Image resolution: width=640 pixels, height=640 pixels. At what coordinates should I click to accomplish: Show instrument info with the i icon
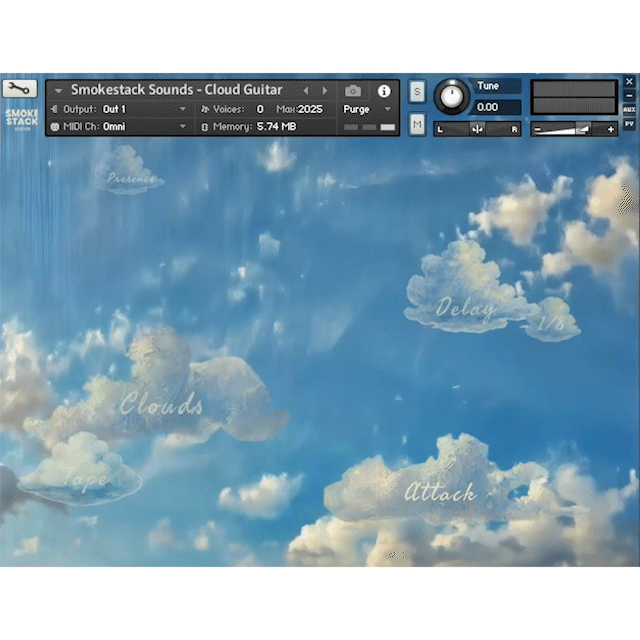pyautogui.click(x=384, y=90)
